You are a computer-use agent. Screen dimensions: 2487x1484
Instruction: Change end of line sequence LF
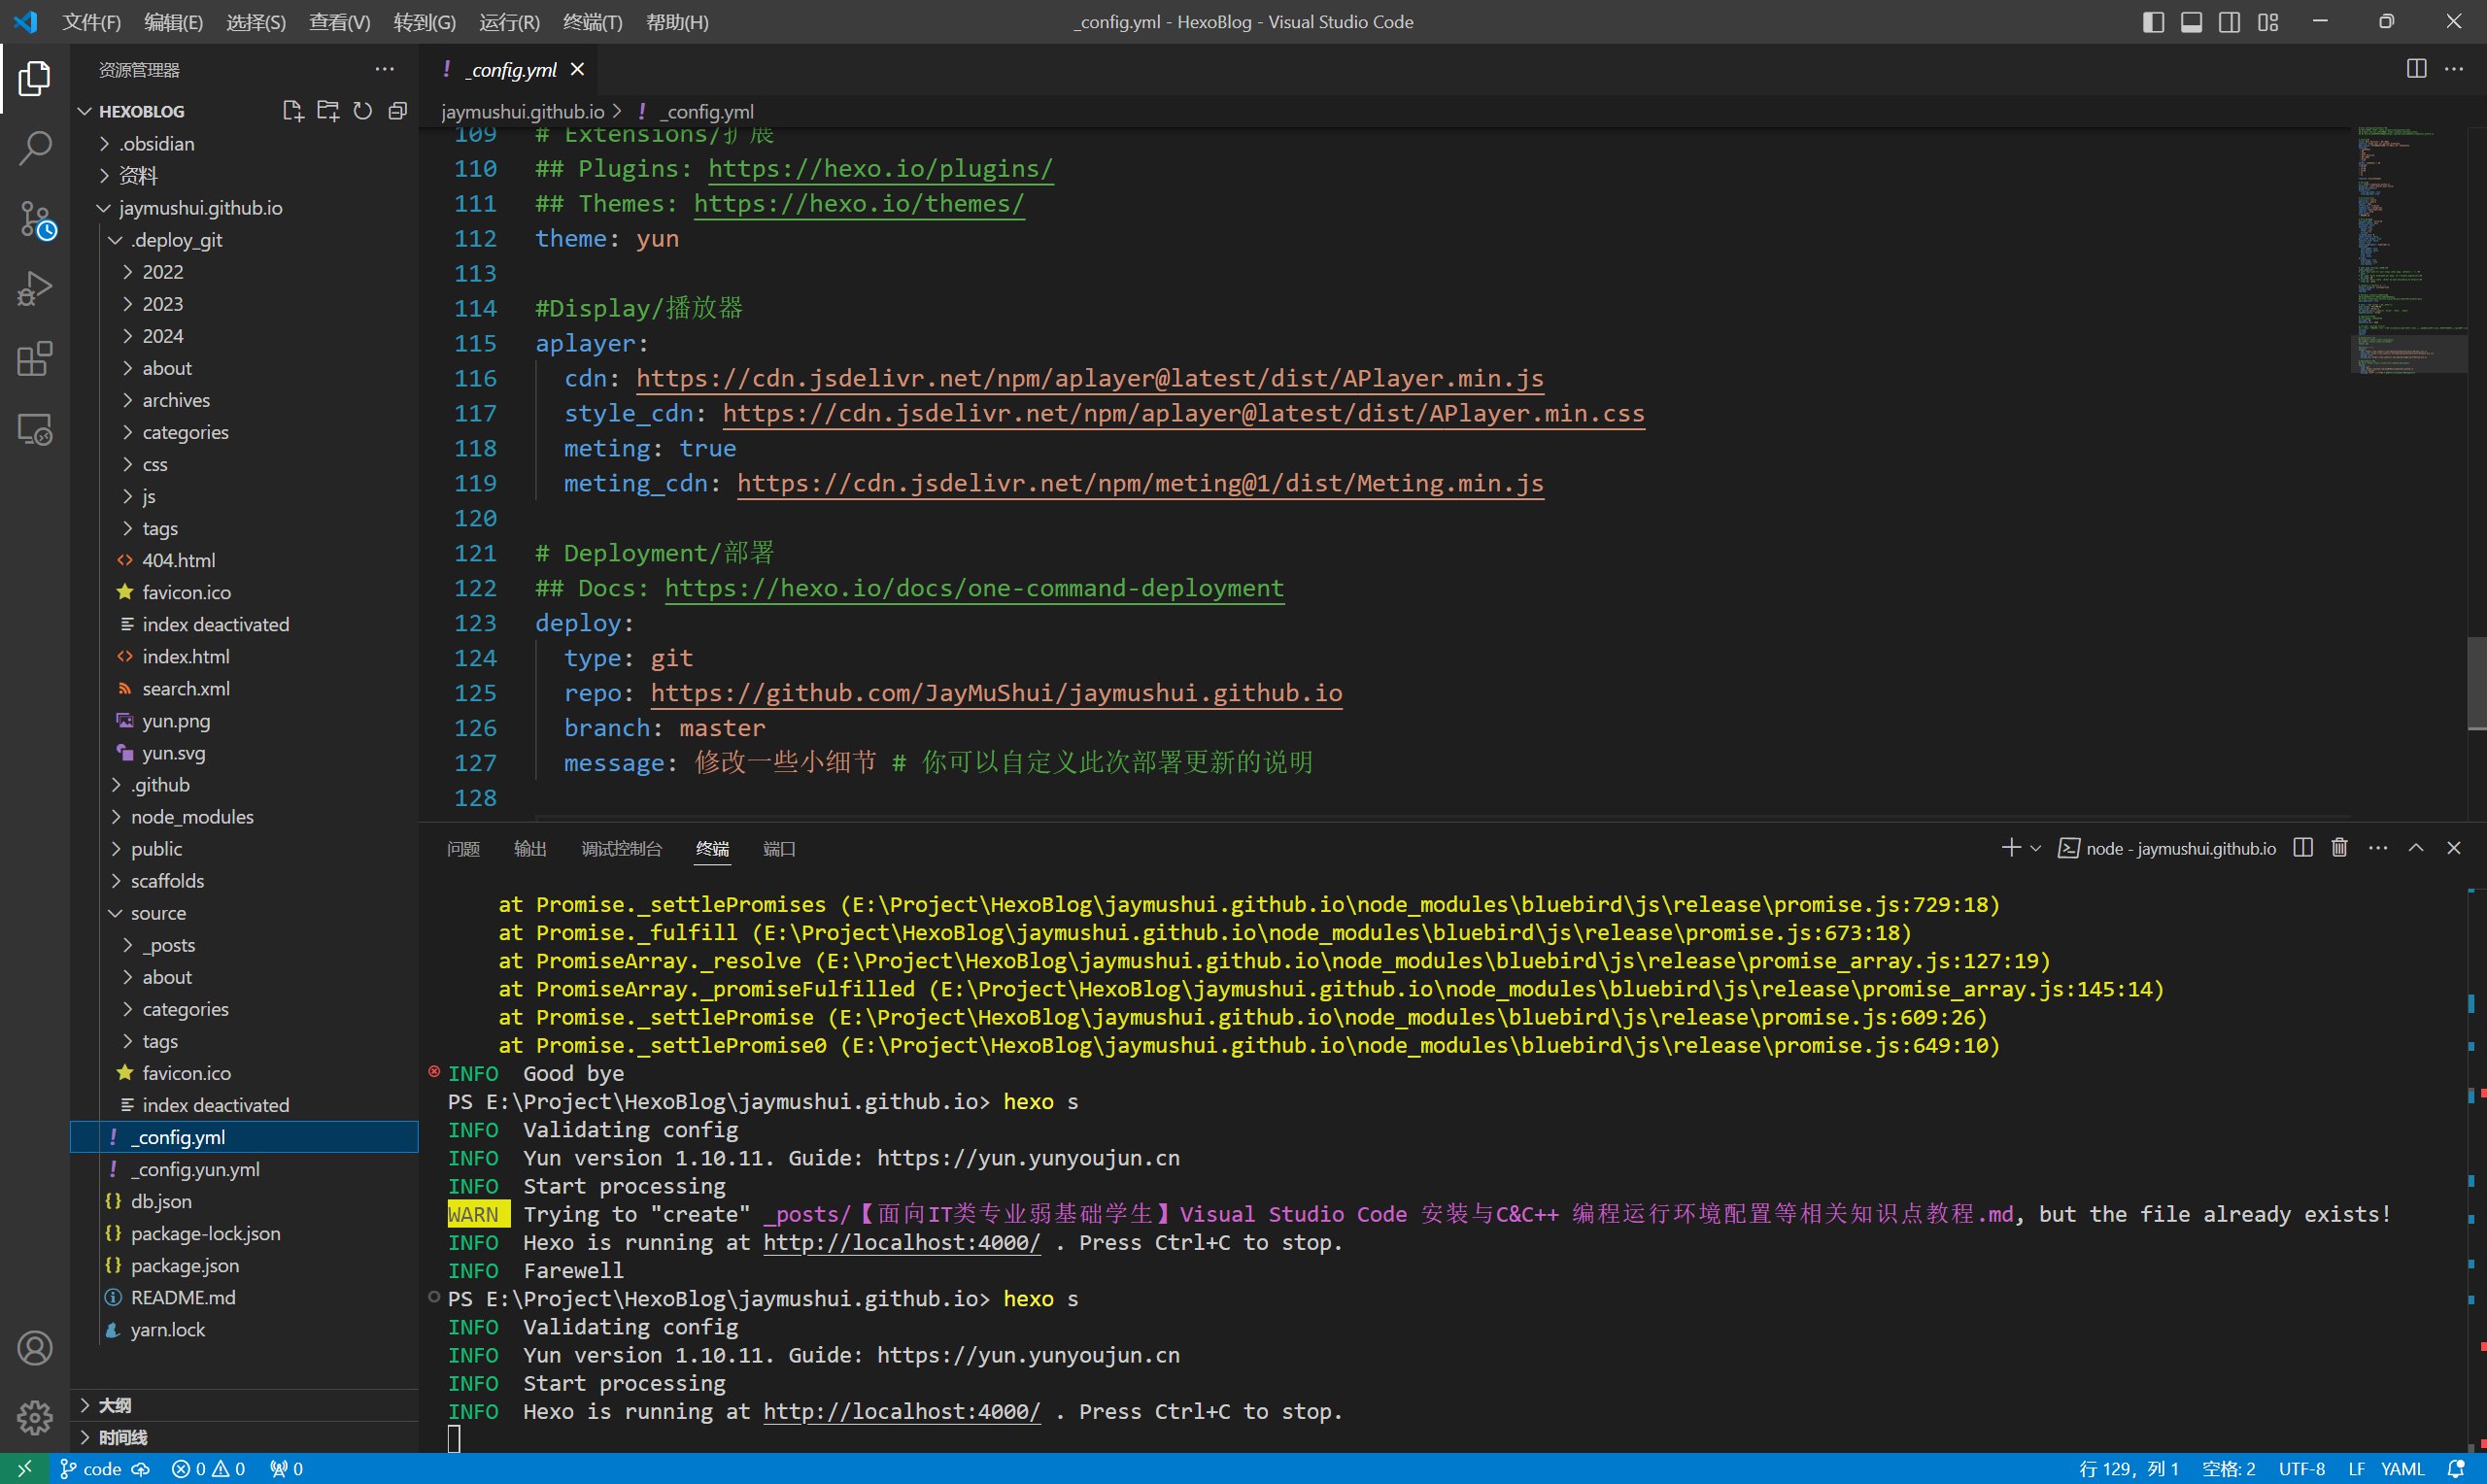[2357, 1469]
